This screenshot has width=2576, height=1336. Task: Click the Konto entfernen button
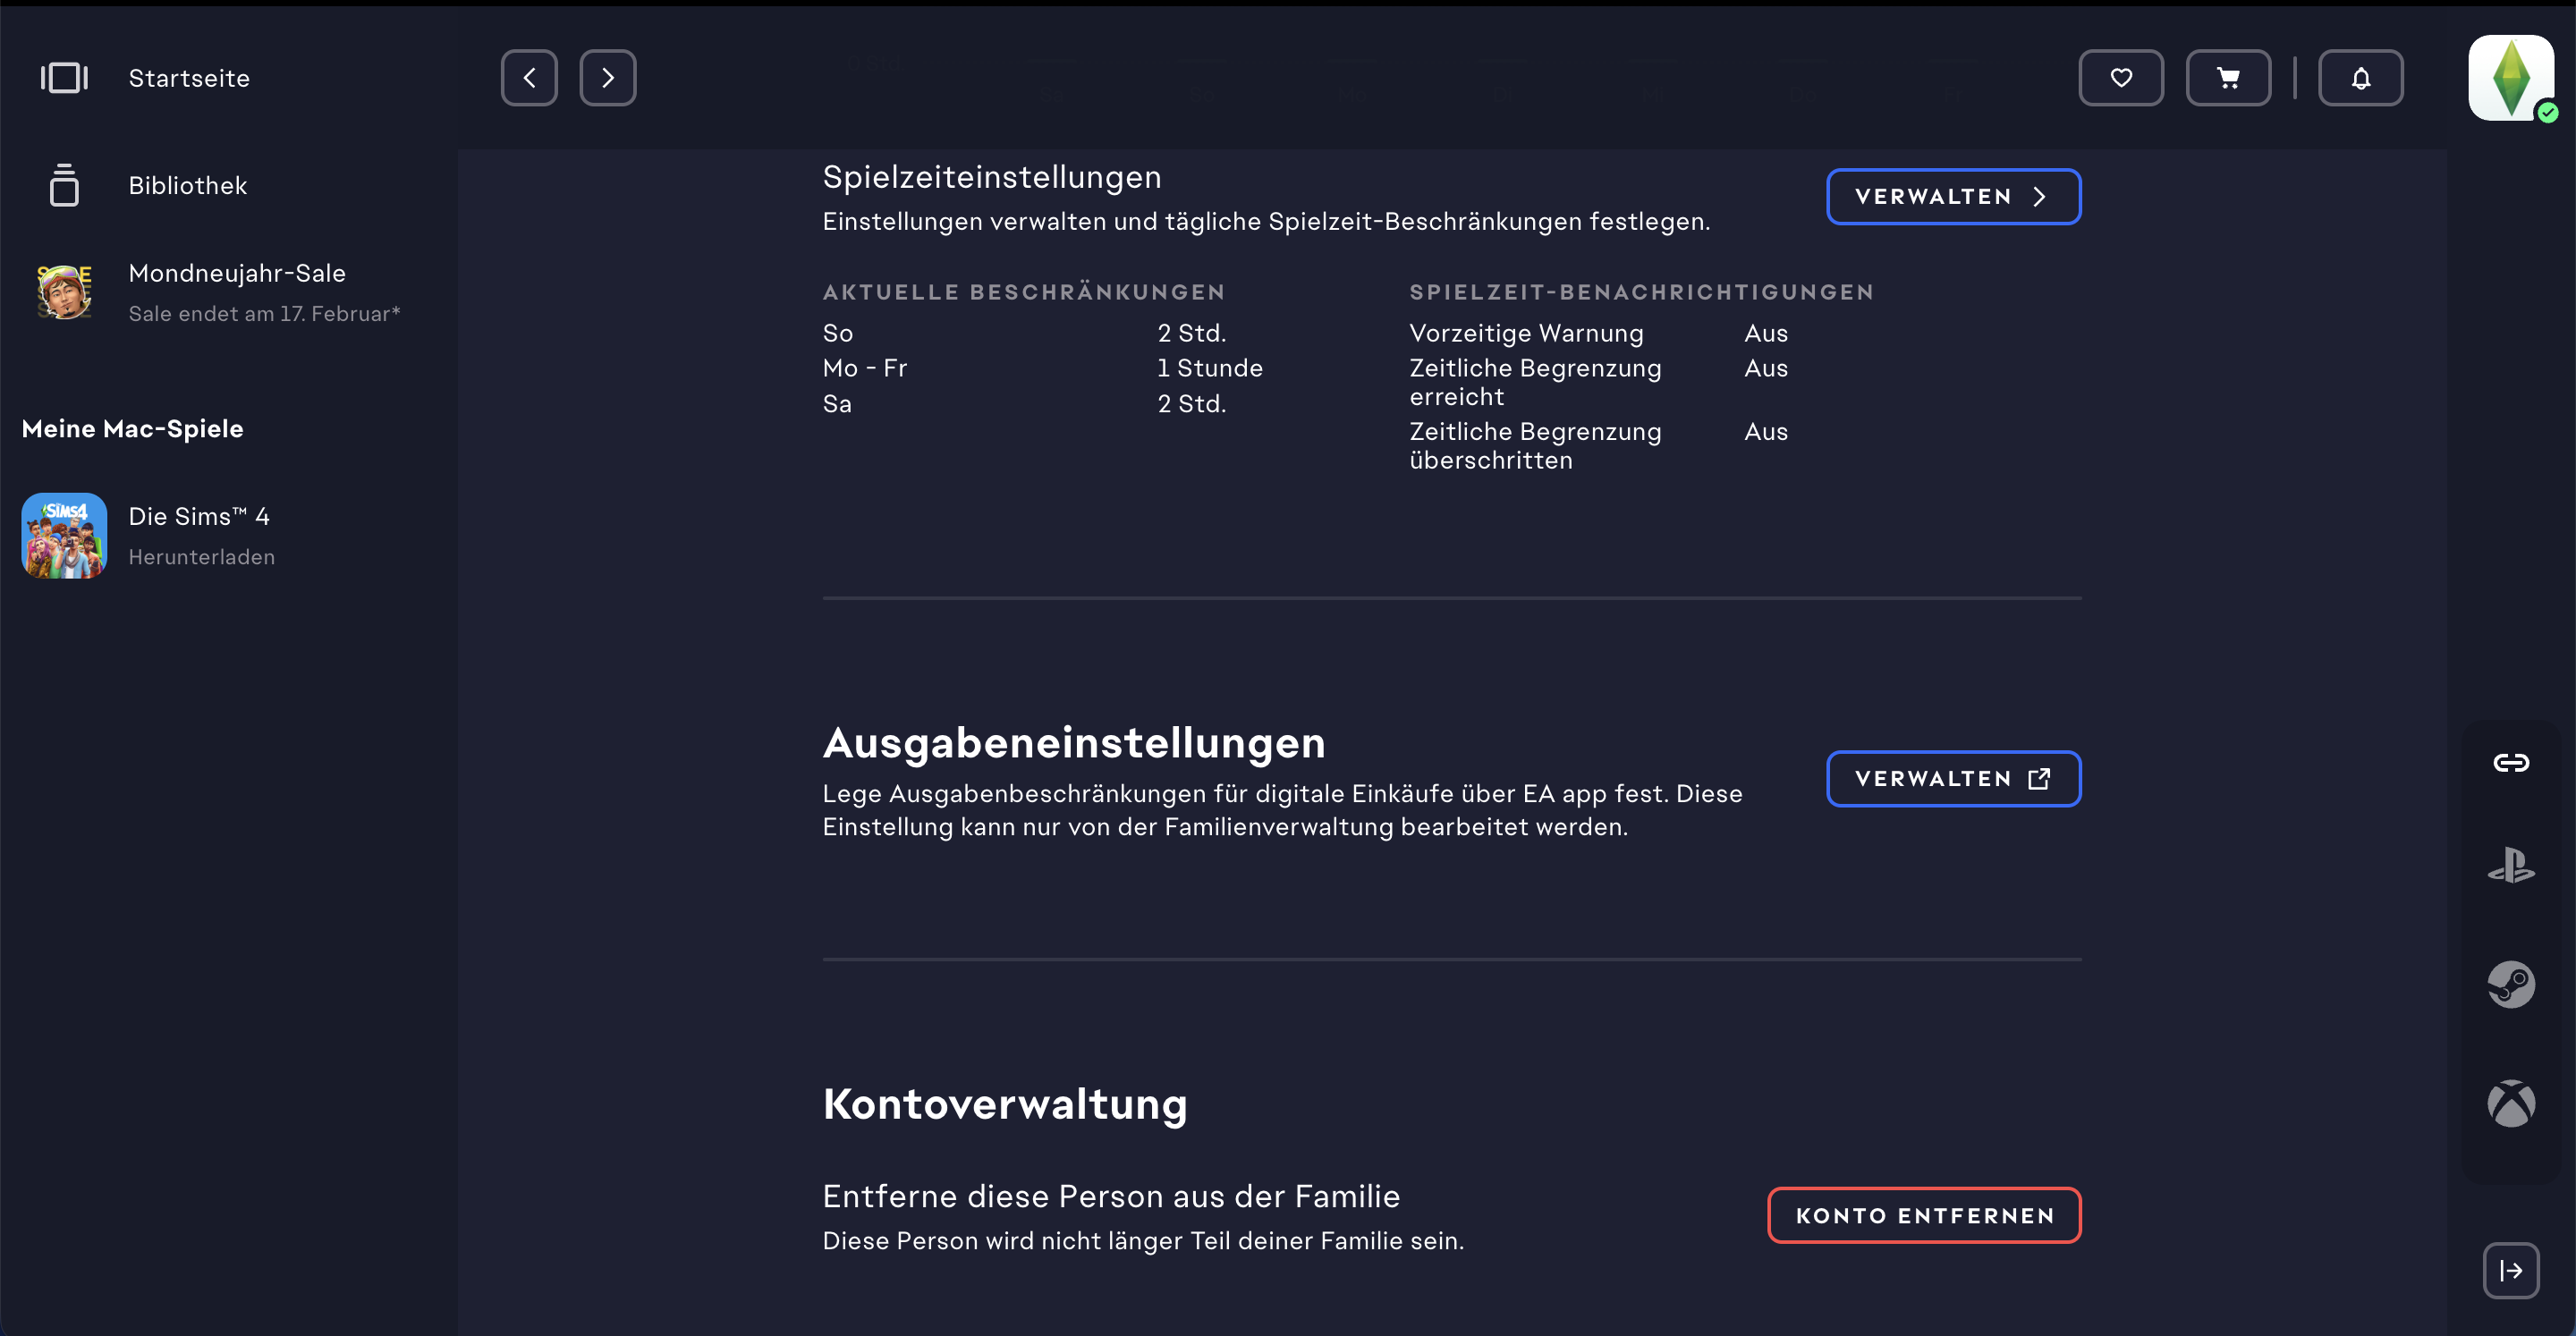tap(1924, 1216)
